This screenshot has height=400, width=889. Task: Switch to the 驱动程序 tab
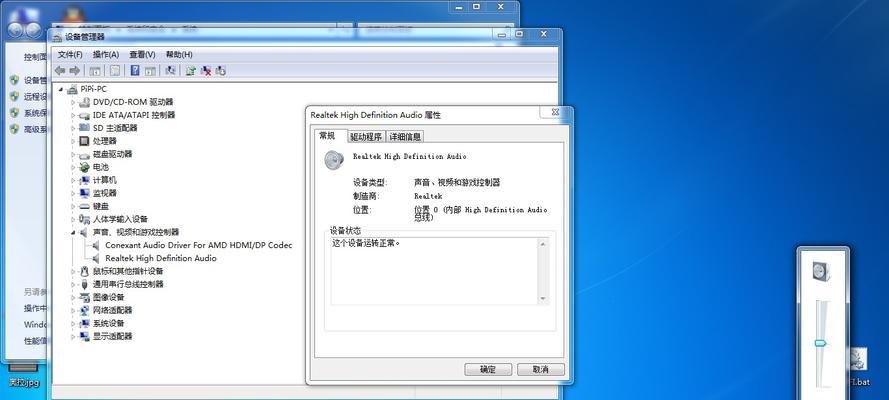point(366,137)
